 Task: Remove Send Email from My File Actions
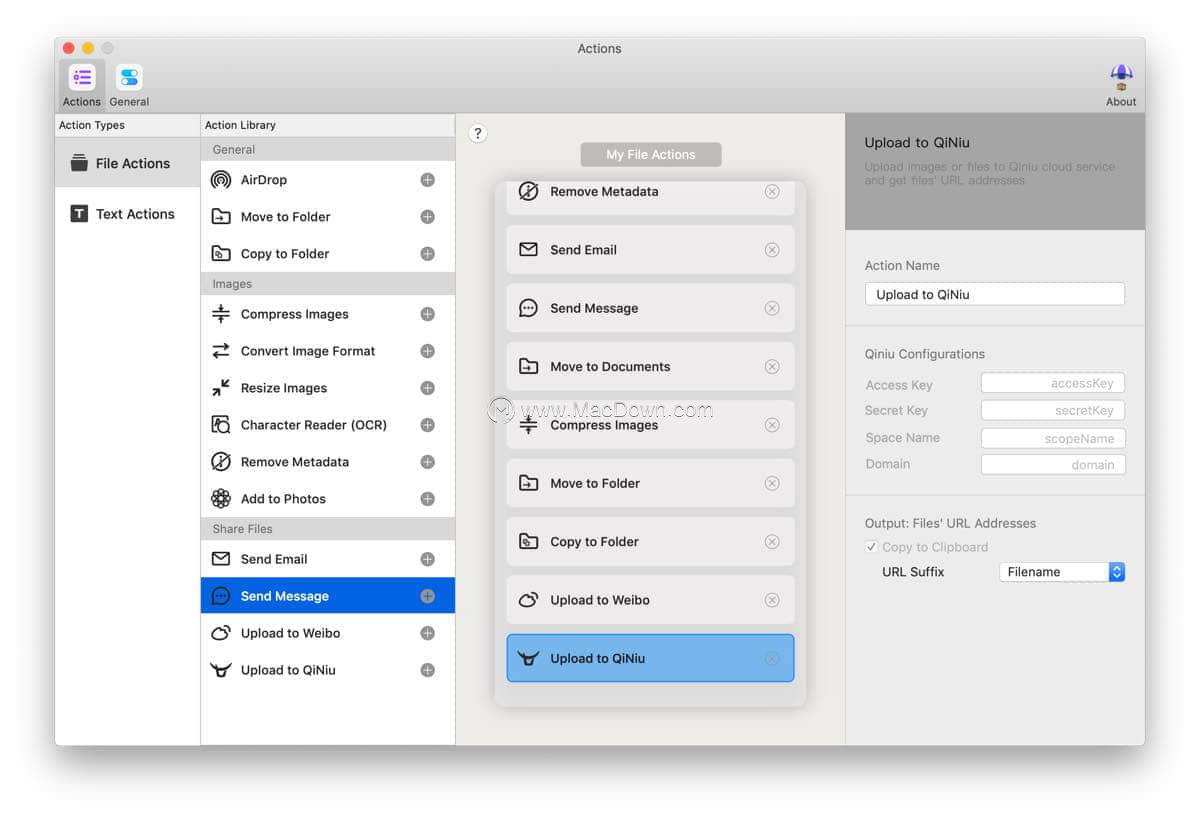772,250
